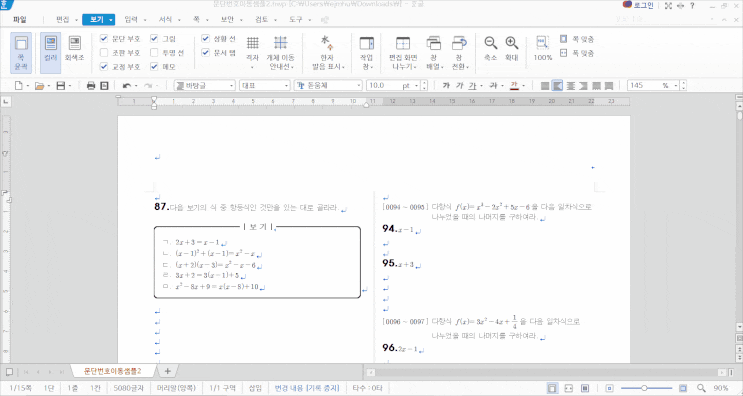The image size is (743, 396).
Task: Uncheck 상황 선 checkbox
Action: click(x=205, y=39)
